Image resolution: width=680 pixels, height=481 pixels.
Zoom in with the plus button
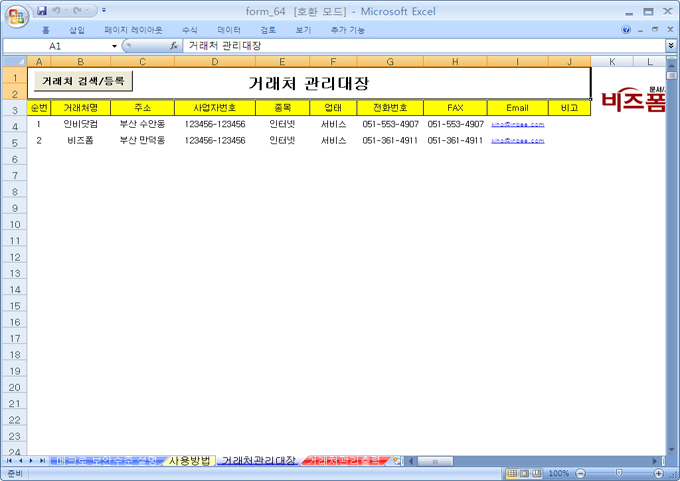[x=657, y=473]
